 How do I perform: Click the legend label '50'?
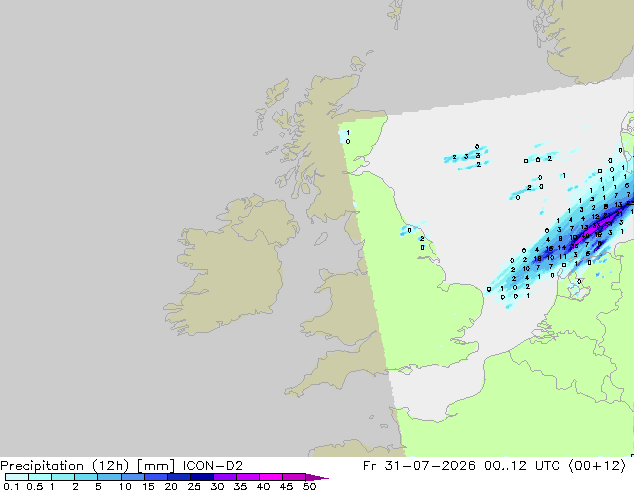309,486
